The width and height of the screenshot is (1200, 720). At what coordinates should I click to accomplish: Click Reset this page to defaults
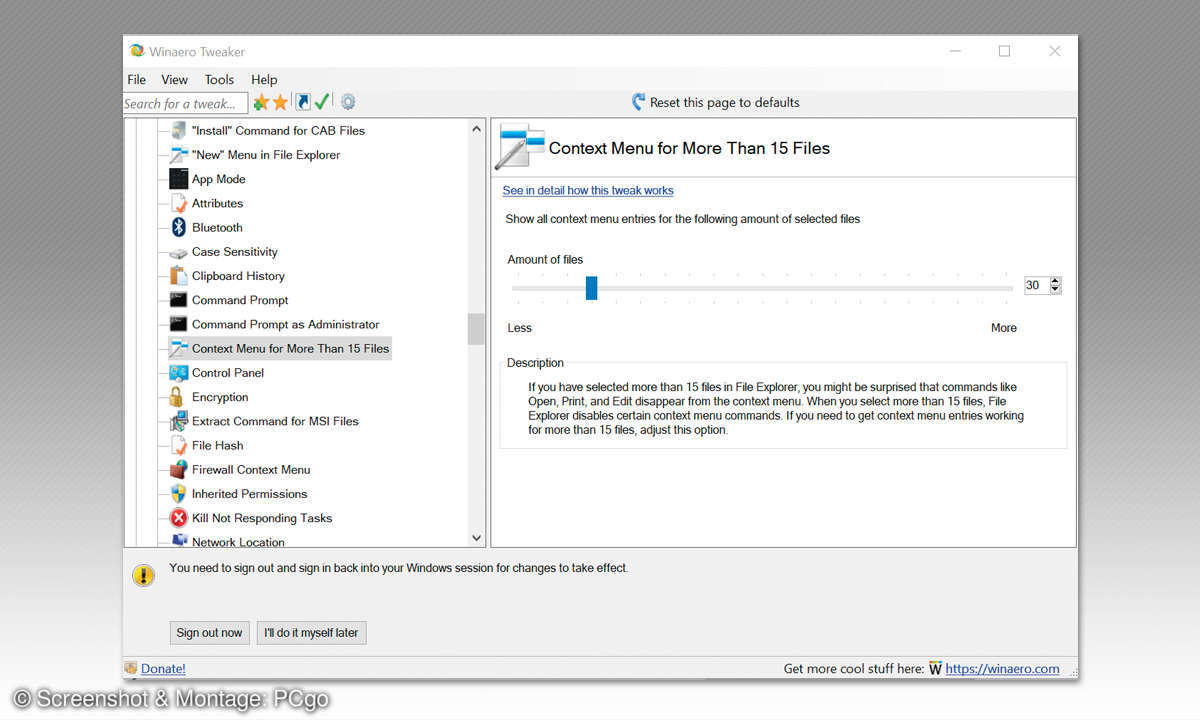725,102
